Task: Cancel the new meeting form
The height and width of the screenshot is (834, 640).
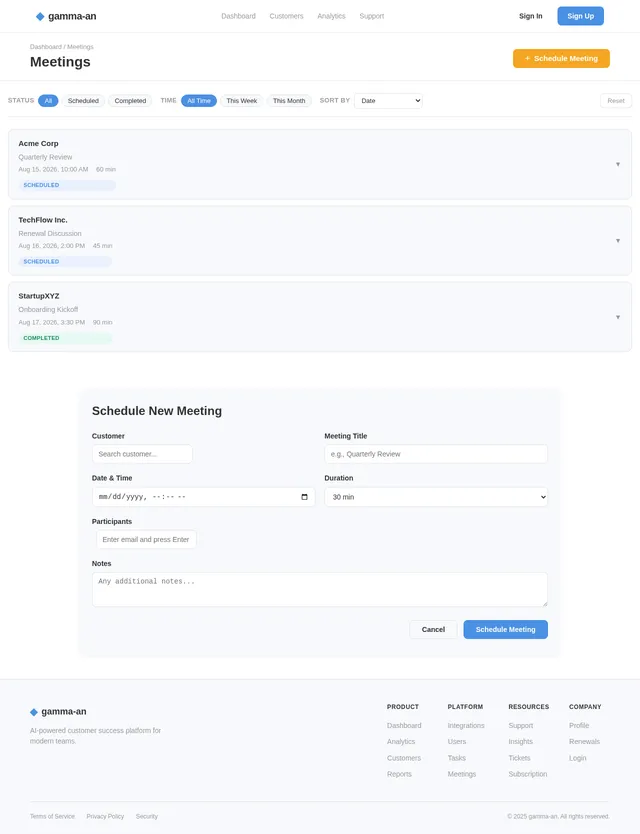Action: click(433, 629)
